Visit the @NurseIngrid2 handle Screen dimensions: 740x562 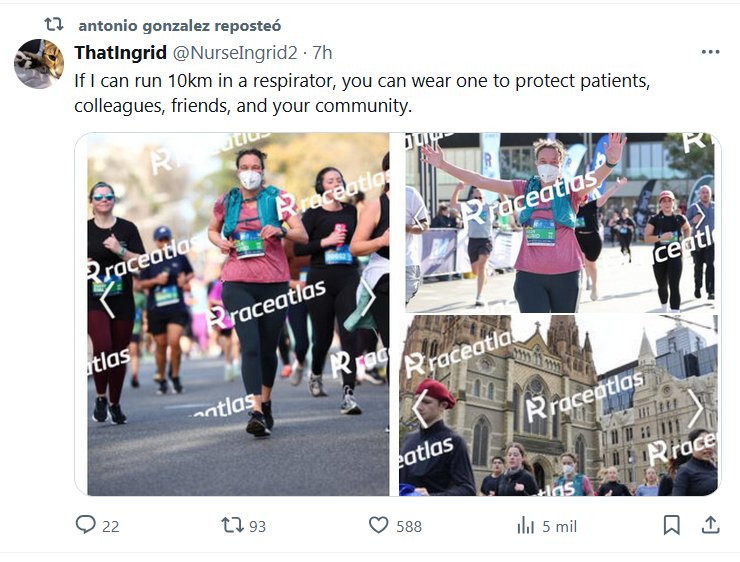coord(235,53)
